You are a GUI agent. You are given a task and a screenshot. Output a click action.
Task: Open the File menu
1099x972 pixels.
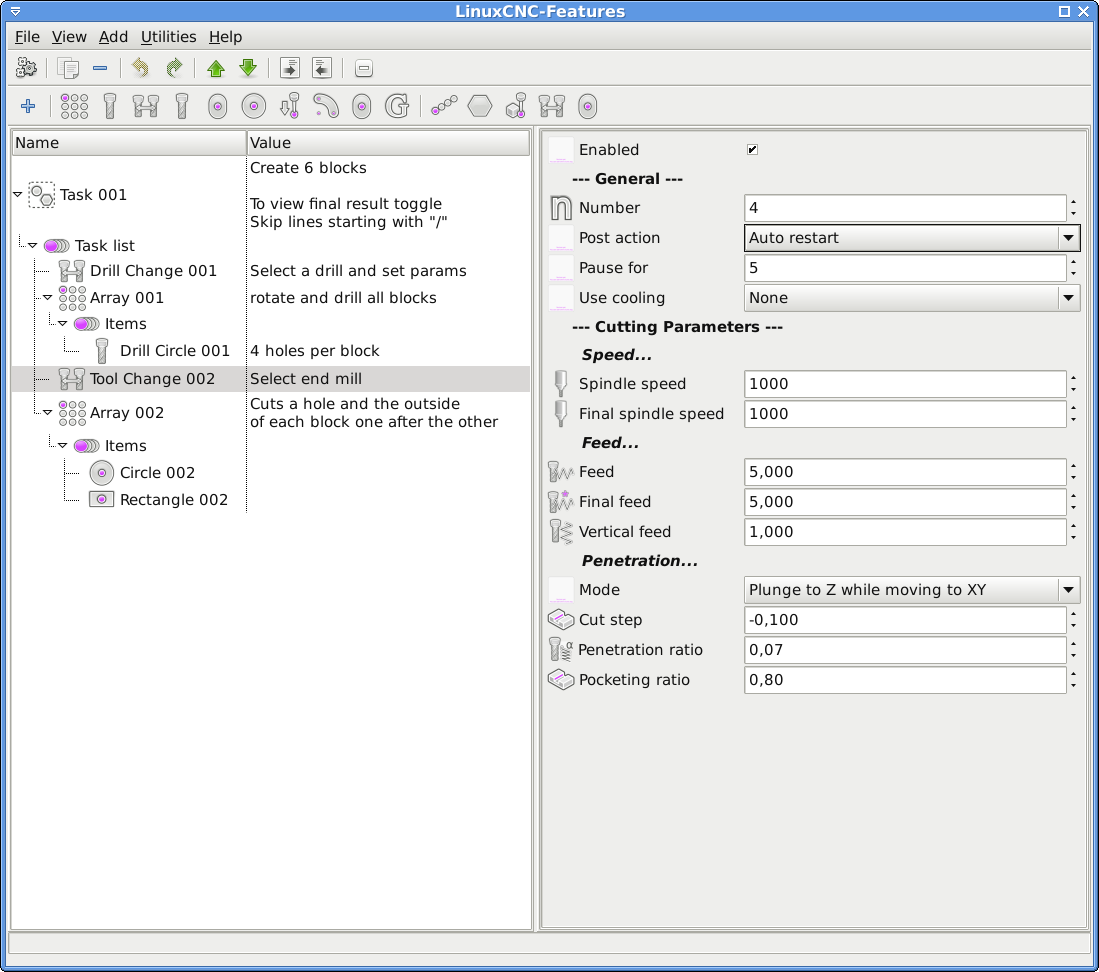pyautogui.click(x=27, y=37)
